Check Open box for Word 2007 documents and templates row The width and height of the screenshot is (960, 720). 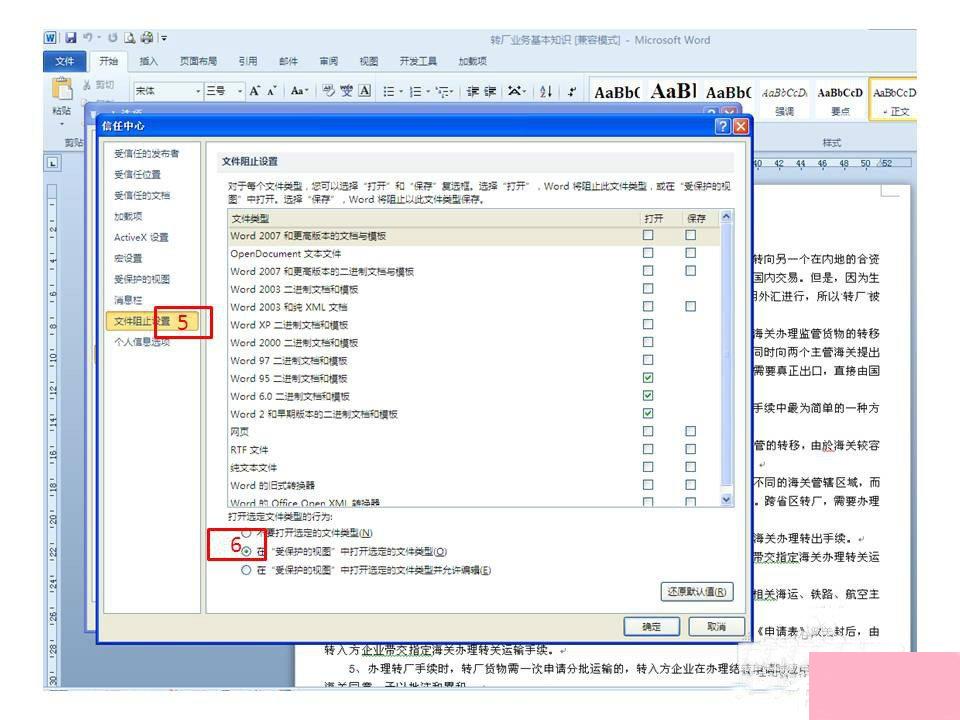point(648,235)
